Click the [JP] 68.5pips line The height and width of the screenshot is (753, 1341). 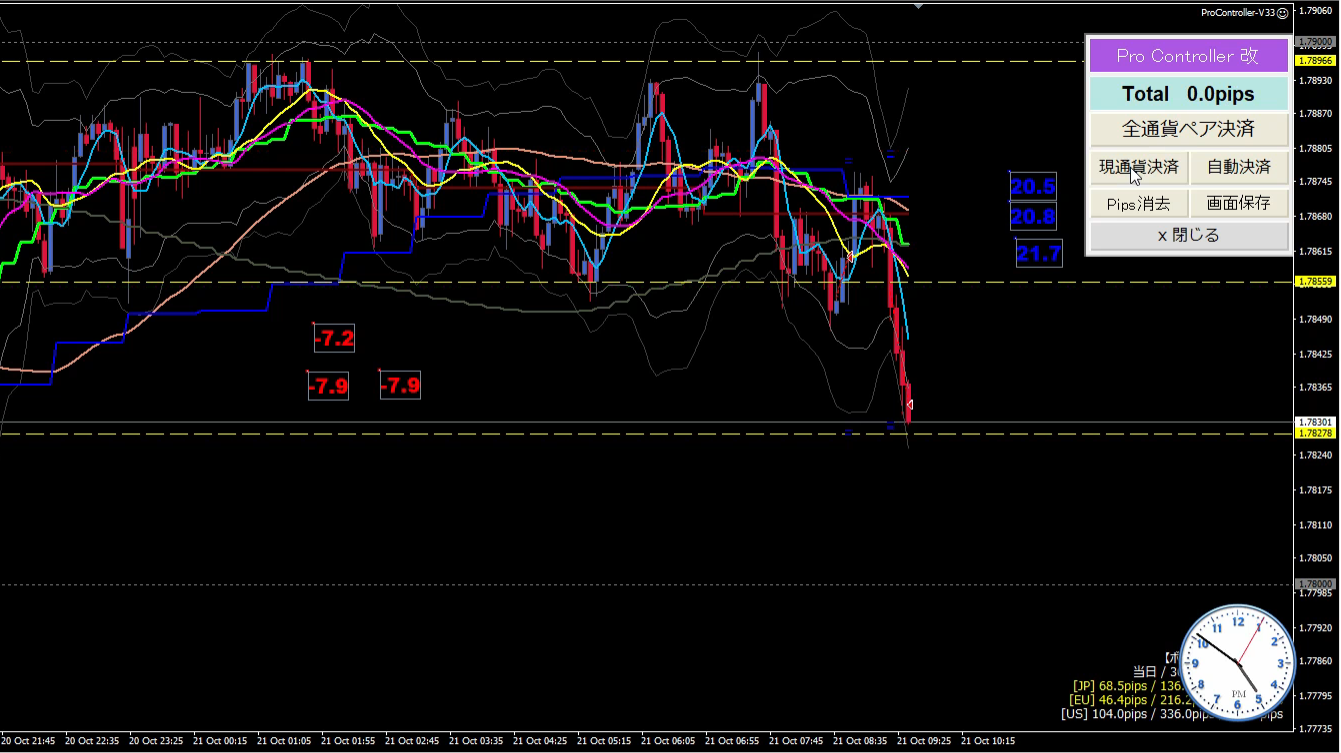1126,686
